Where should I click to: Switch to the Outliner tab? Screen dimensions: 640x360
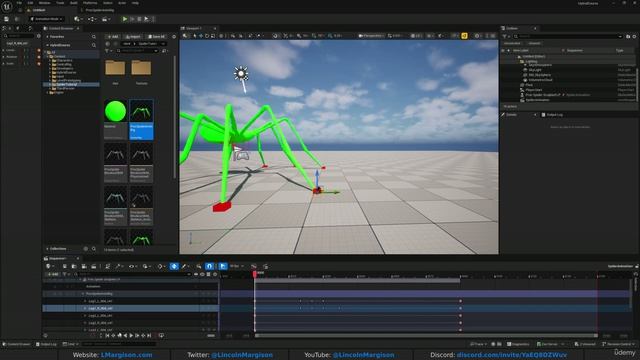pyautogui.click(x=512, y=28)
